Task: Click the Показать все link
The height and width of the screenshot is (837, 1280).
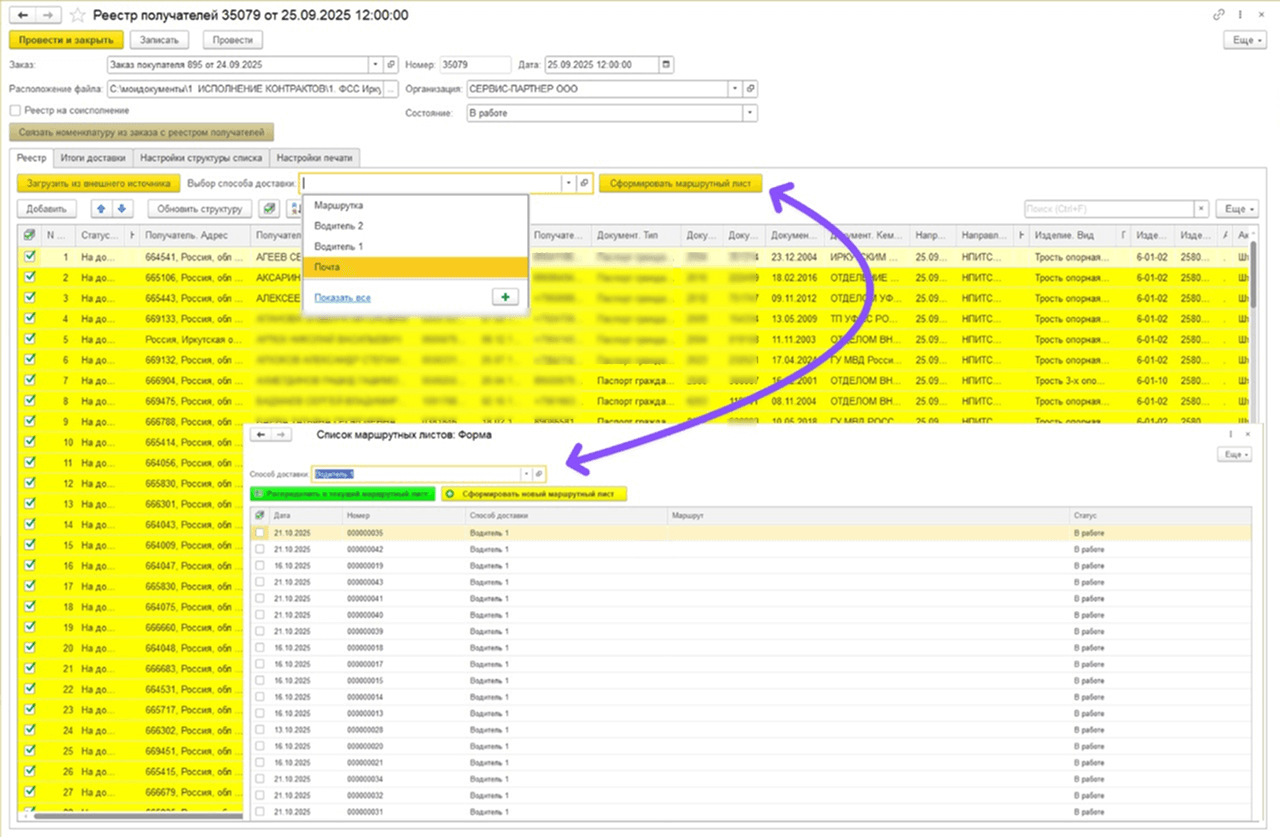Action: coord(342,298)
